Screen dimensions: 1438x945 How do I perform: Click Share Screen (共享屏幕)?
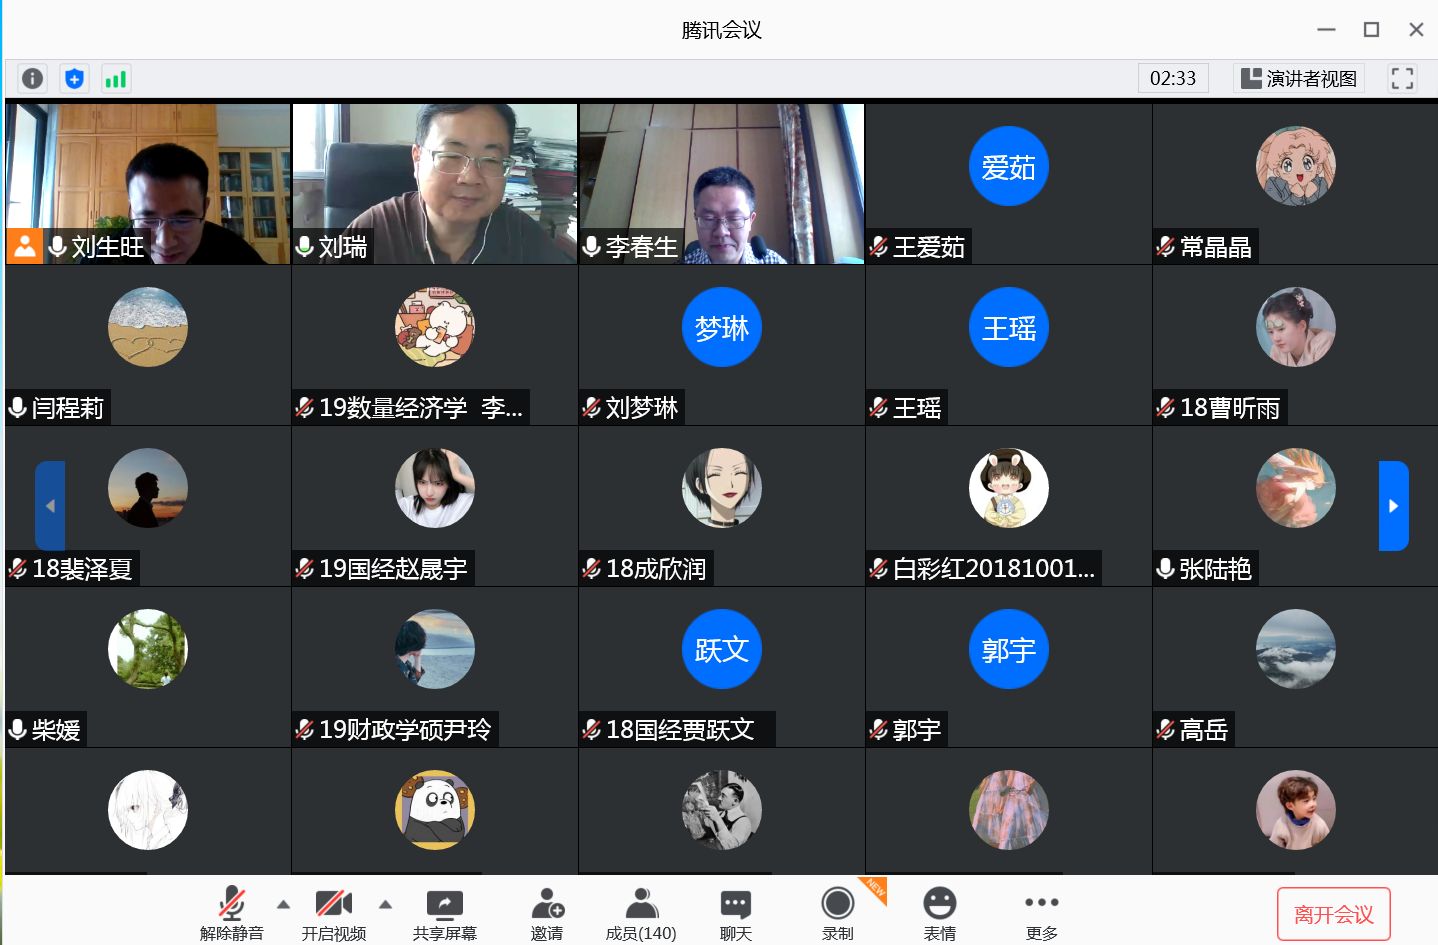(x=444, y=913)
